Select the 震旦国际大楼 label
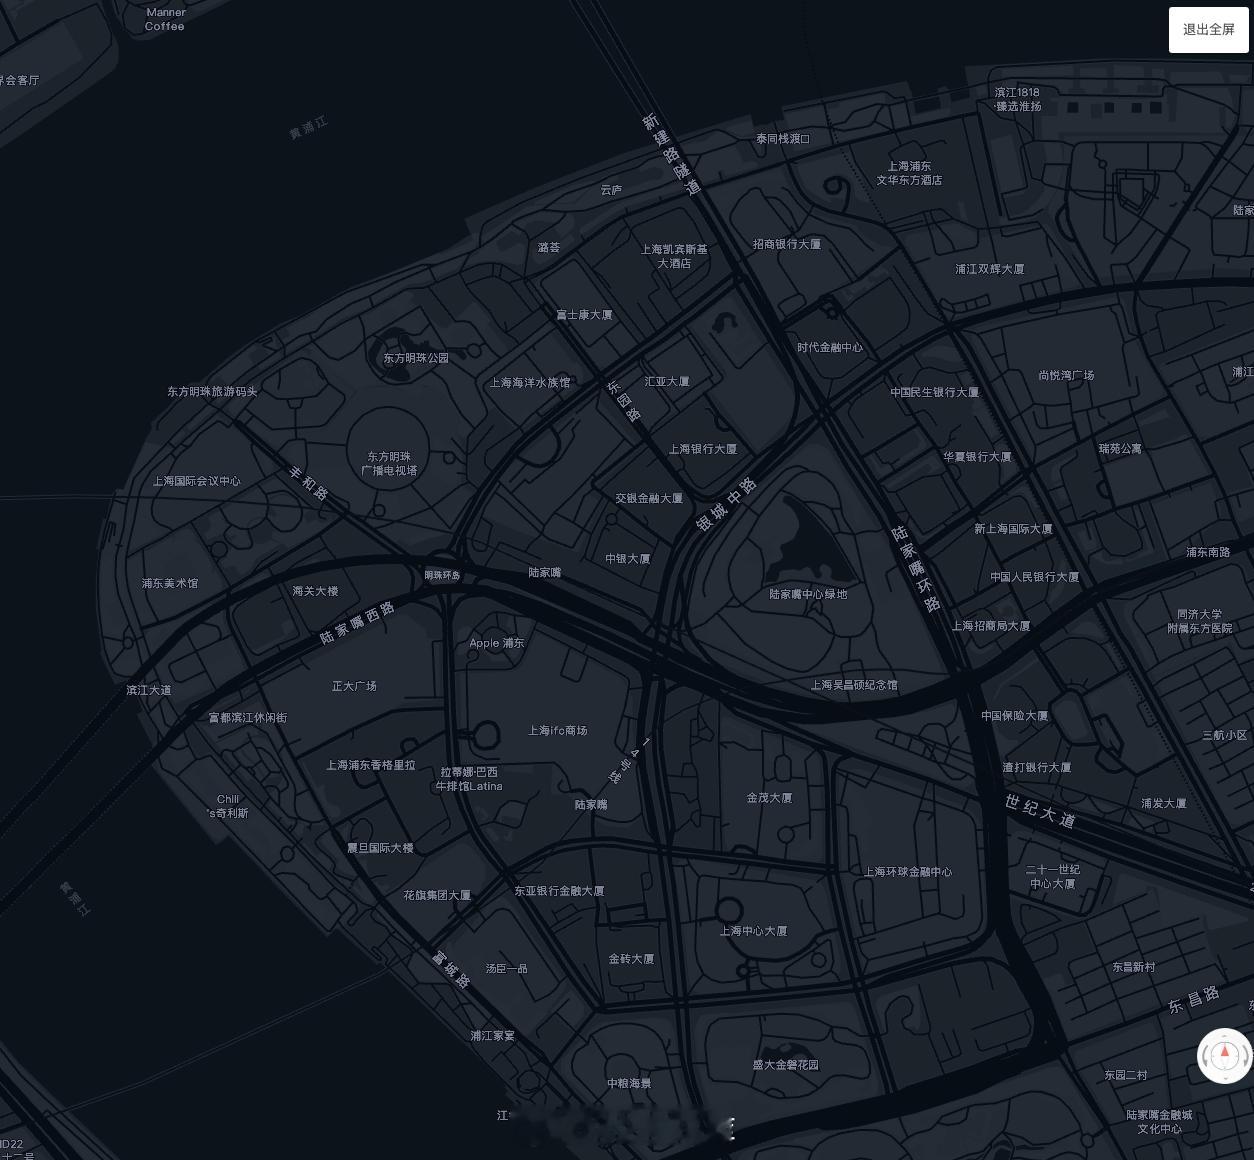 [380, 848]
